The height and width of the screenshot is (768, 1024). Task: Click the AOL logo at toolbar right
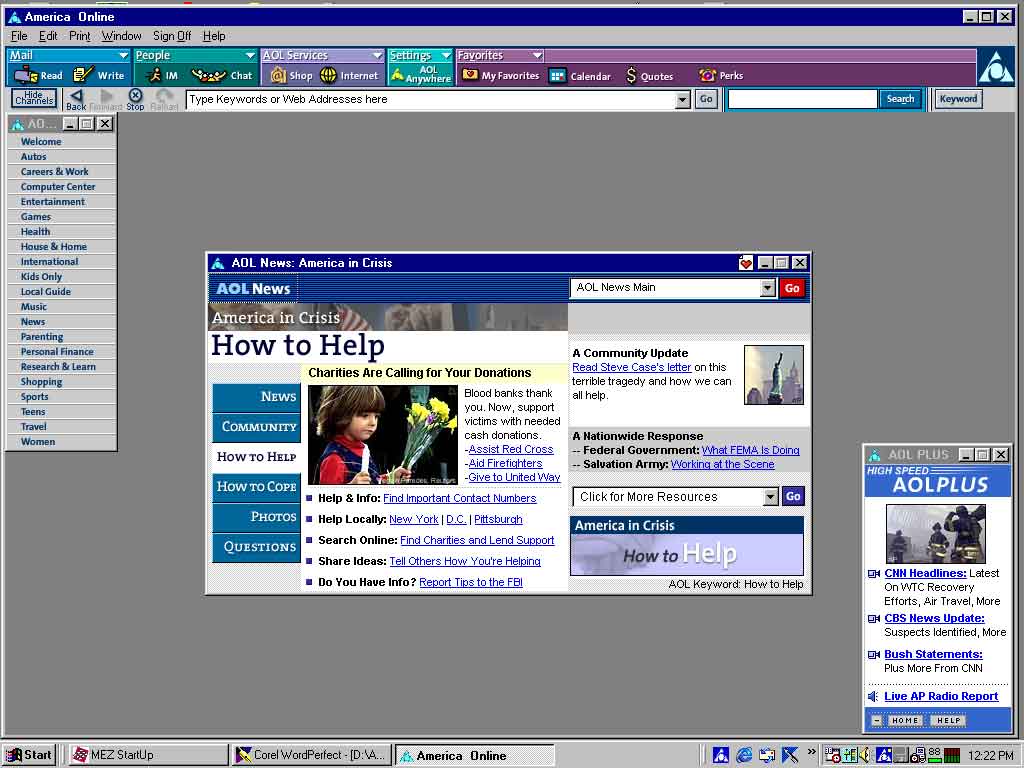(996, 68)
